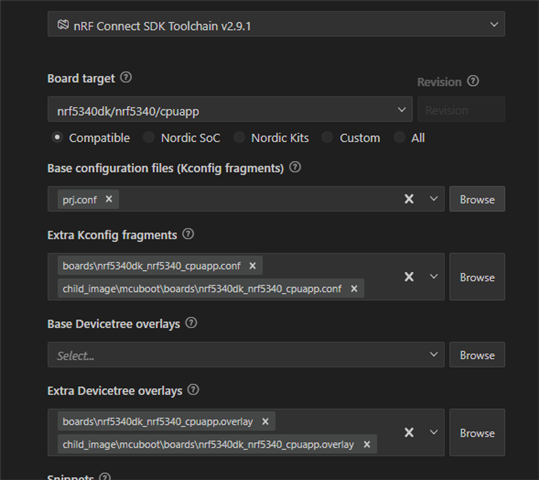Click the Revision input field
The image size is (539, 480).
click(x=461, y=110)
